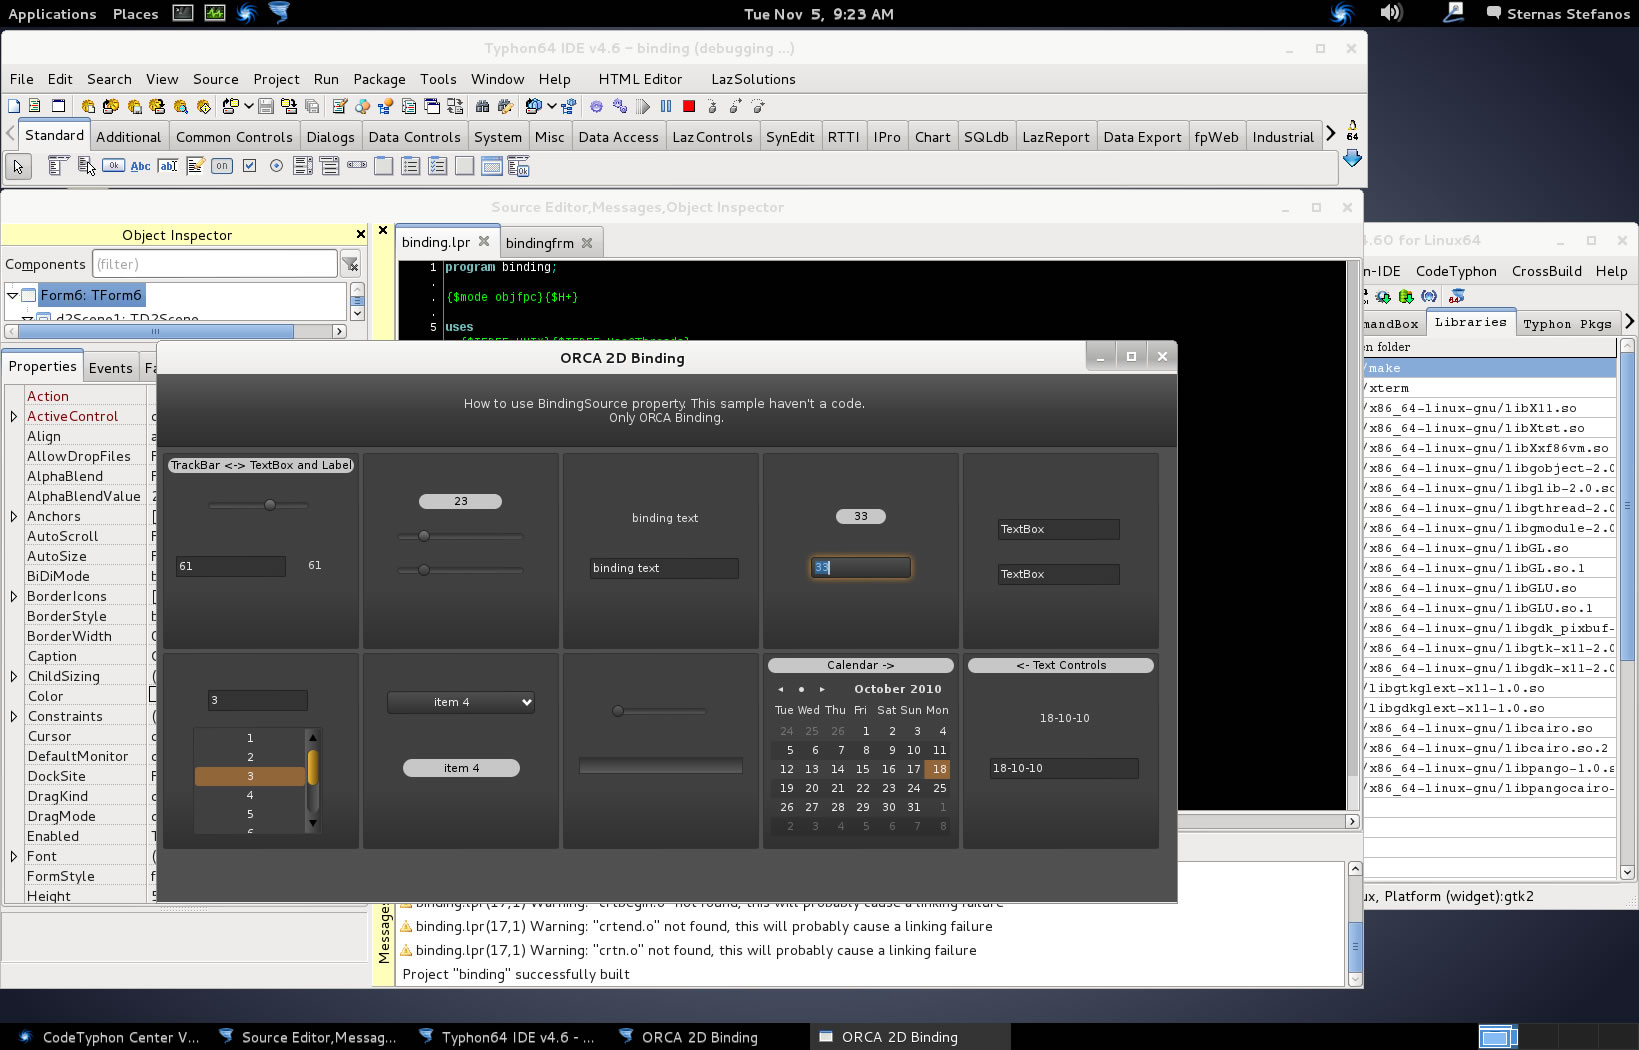1639x1050 pixels.
Task: Open the Open-file dropdown arrow in toolbar
Action: (x=248, y=106)
